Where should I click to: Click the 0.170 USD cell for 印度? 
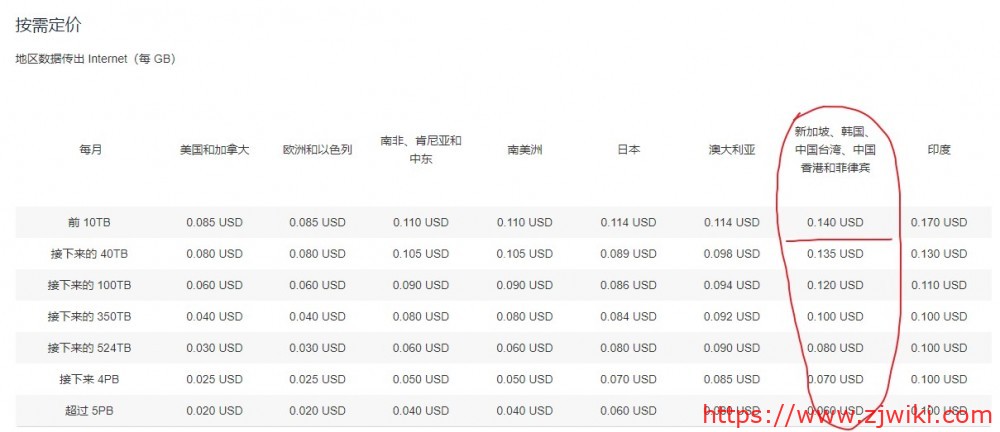point(939,223)
